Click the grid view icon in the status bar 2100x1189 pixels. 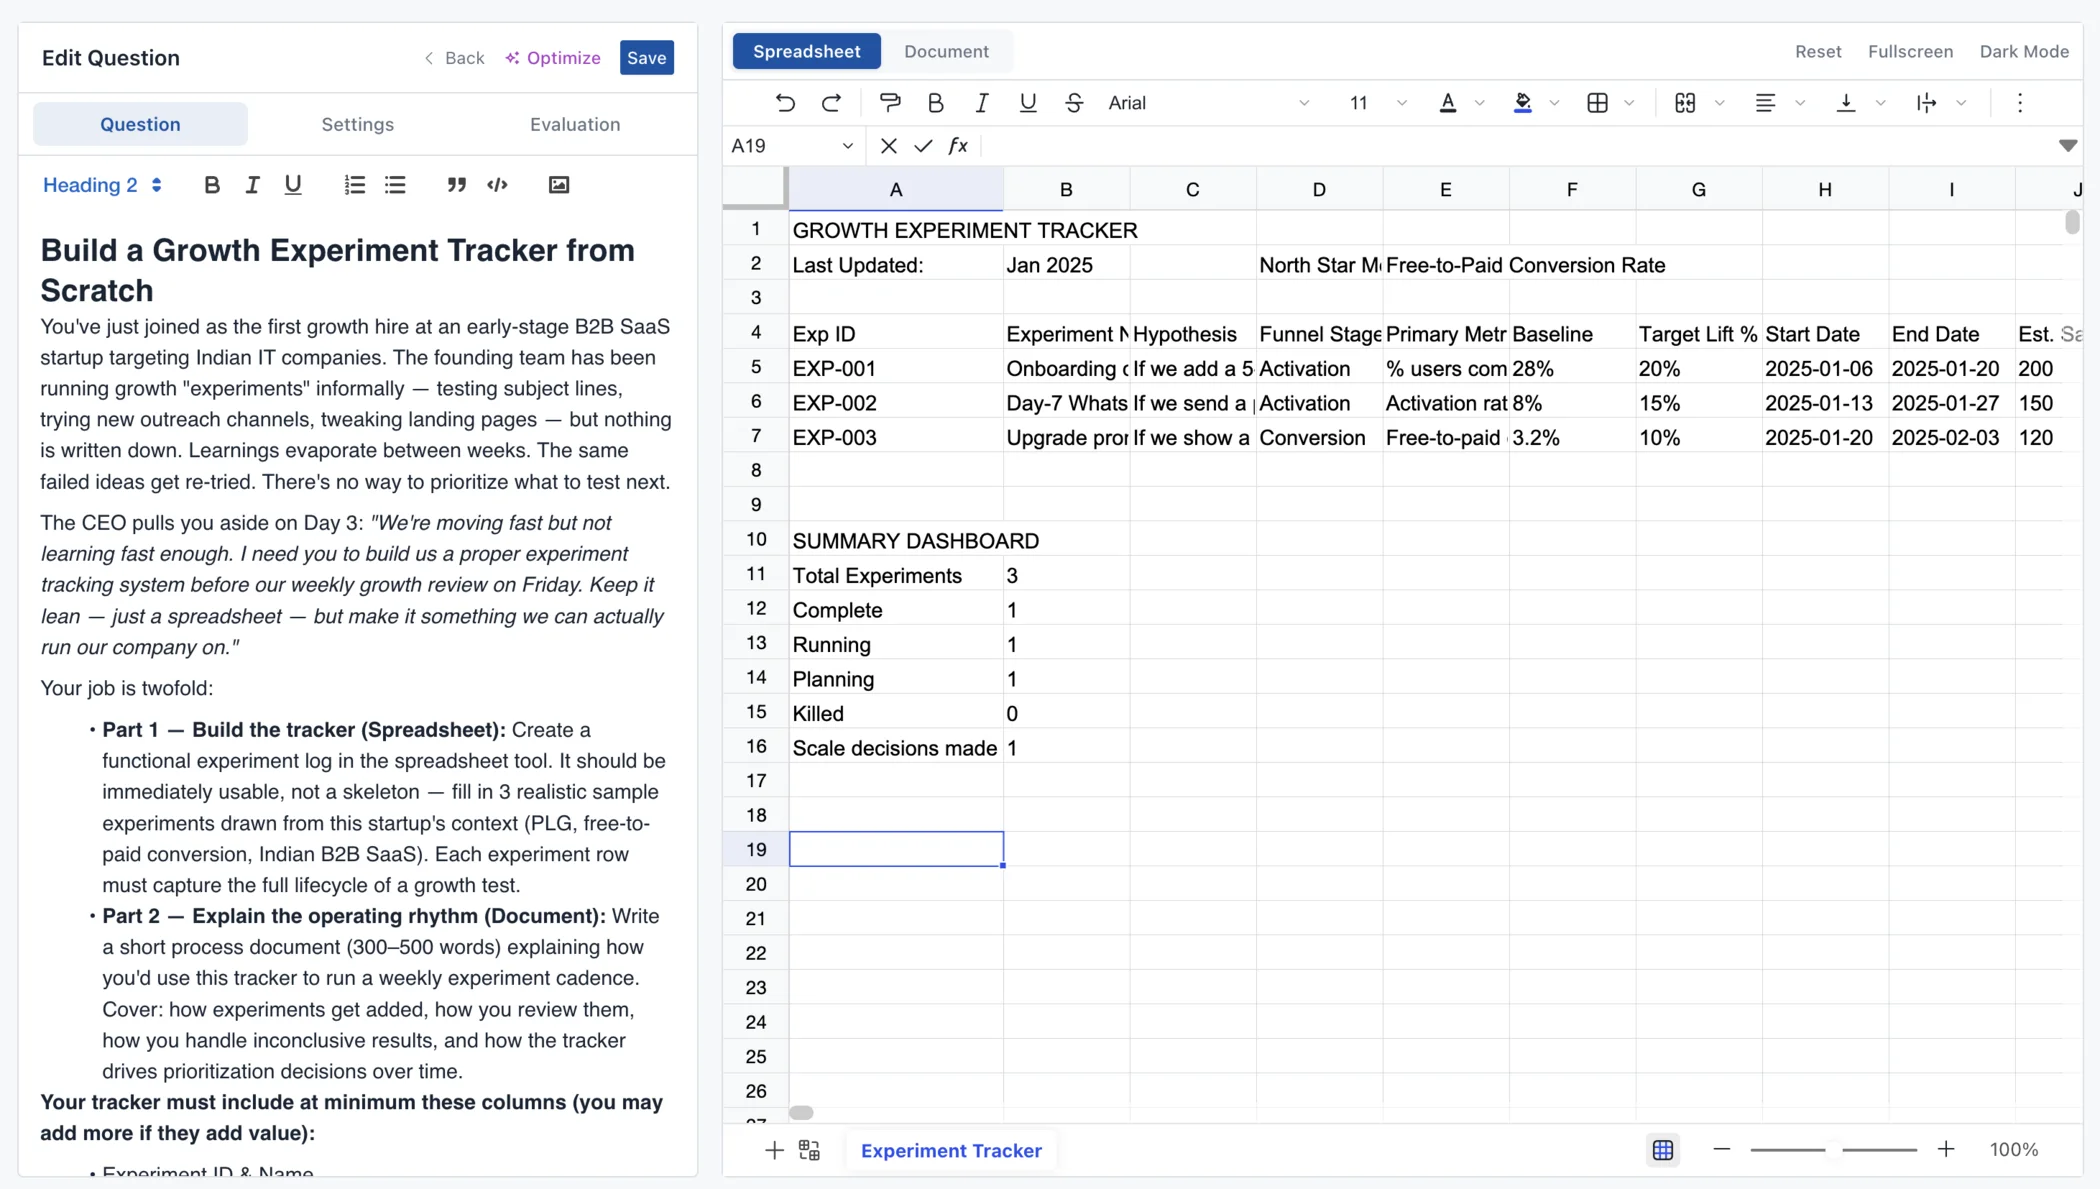[1662, 1150]
